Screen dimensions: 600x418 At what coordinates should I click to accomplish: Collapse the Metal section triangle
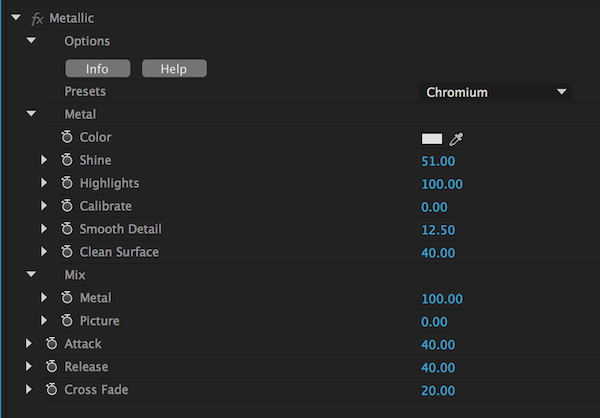(x=31, y=115)
